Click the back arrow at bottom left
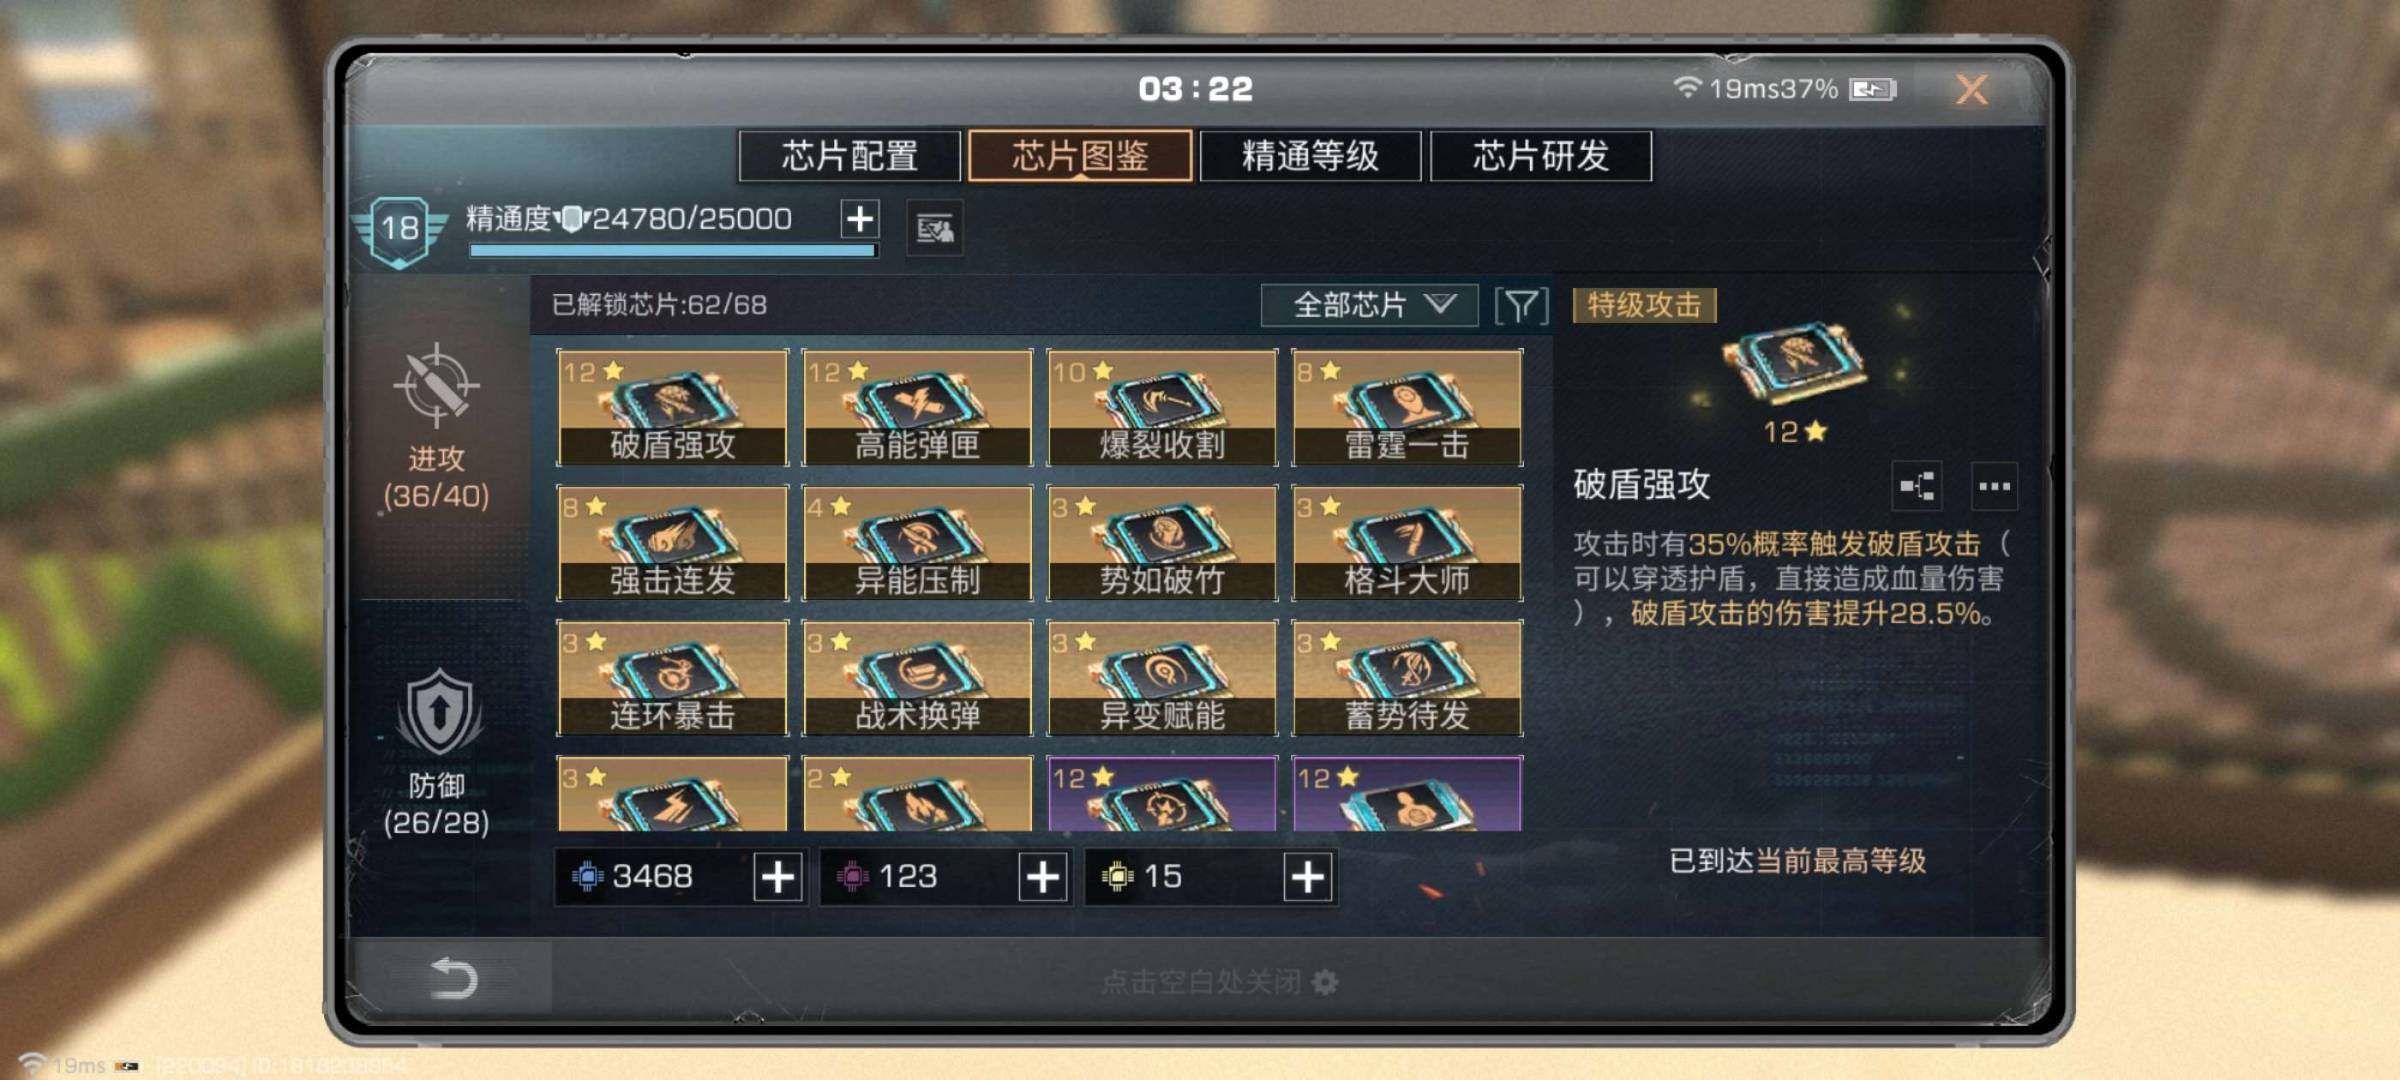The image size is (2400, 1080). 453,977
